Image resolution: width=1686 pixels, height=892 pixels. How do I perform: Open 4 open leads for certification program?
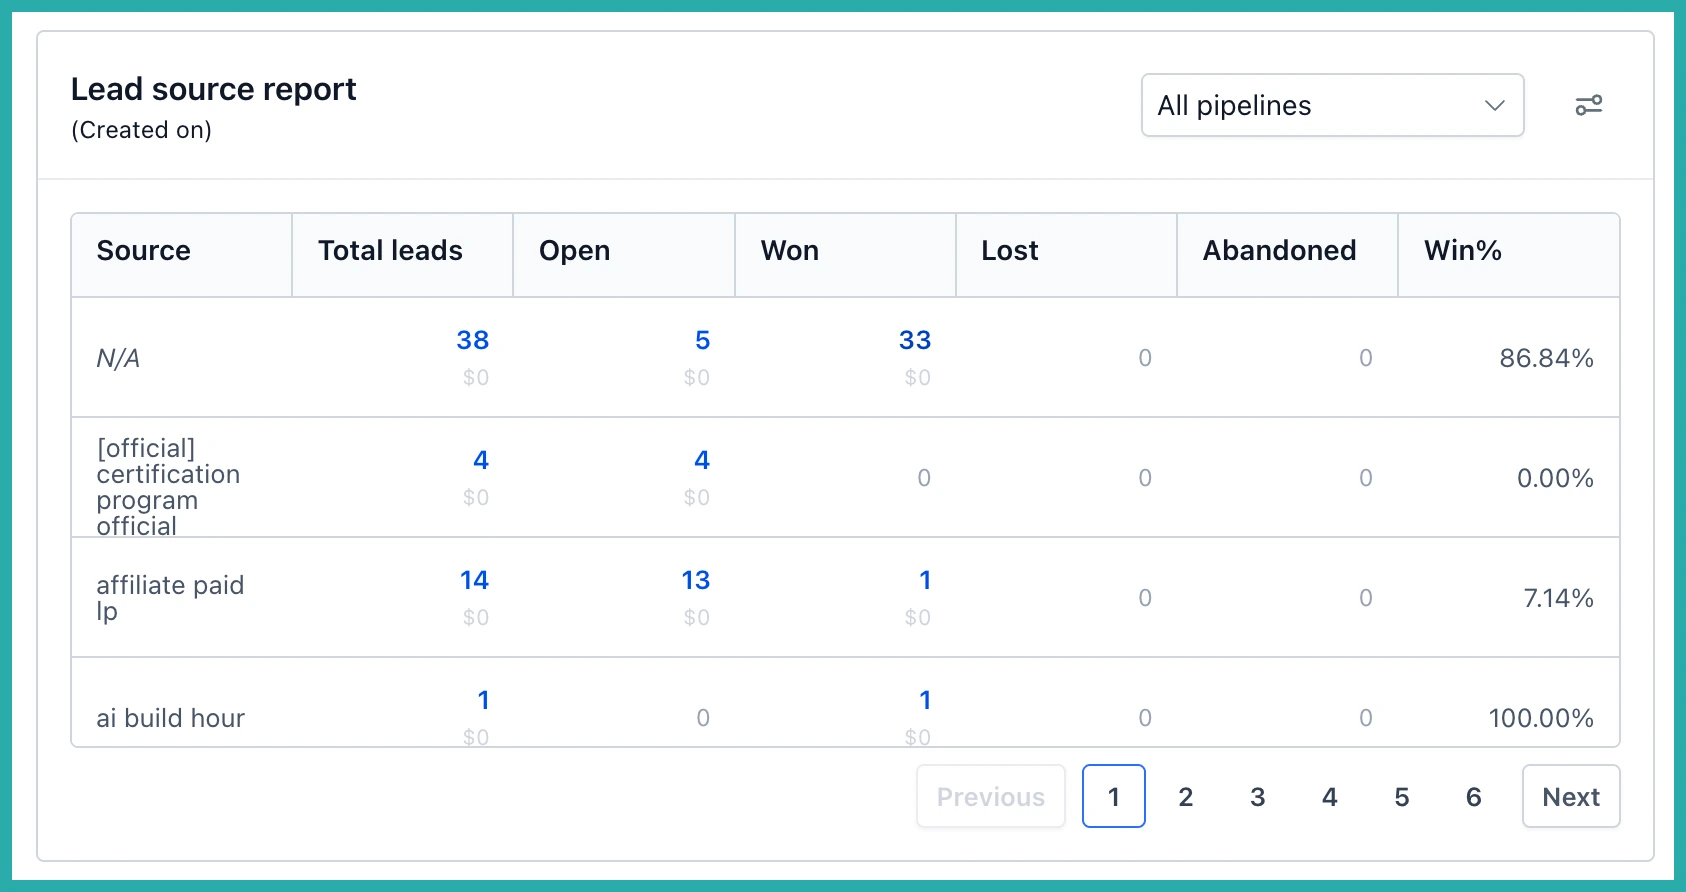[702, 460]
